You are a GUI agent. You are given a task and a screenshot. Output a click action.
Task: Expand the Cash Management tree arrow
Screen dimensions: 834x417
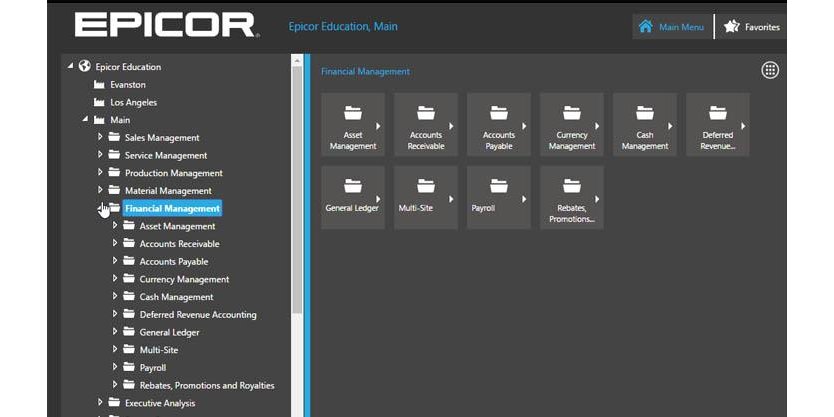pos(114,296)
